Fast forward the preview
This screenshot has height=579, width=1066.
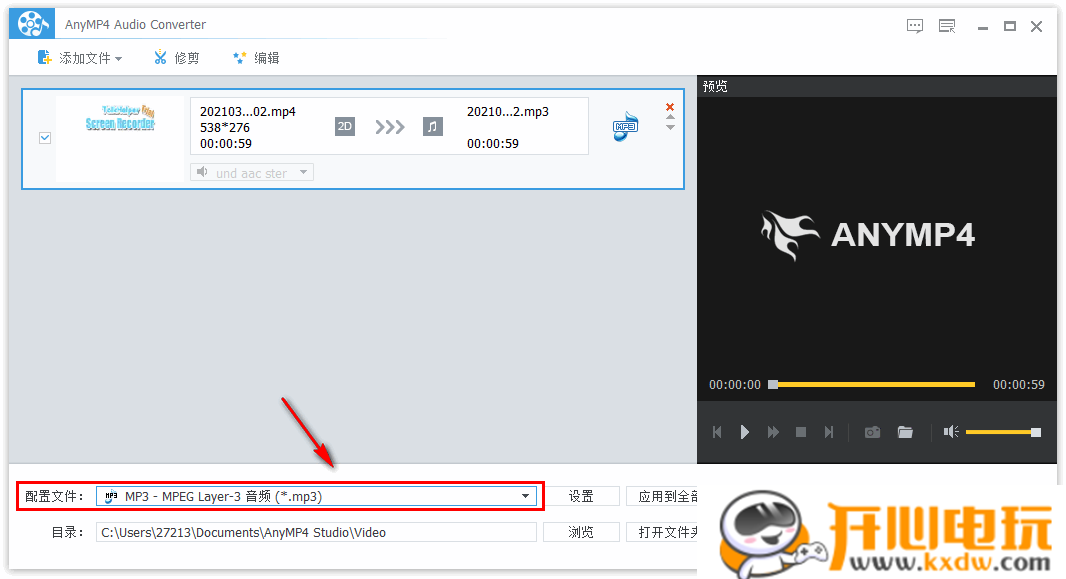(773, 432)
